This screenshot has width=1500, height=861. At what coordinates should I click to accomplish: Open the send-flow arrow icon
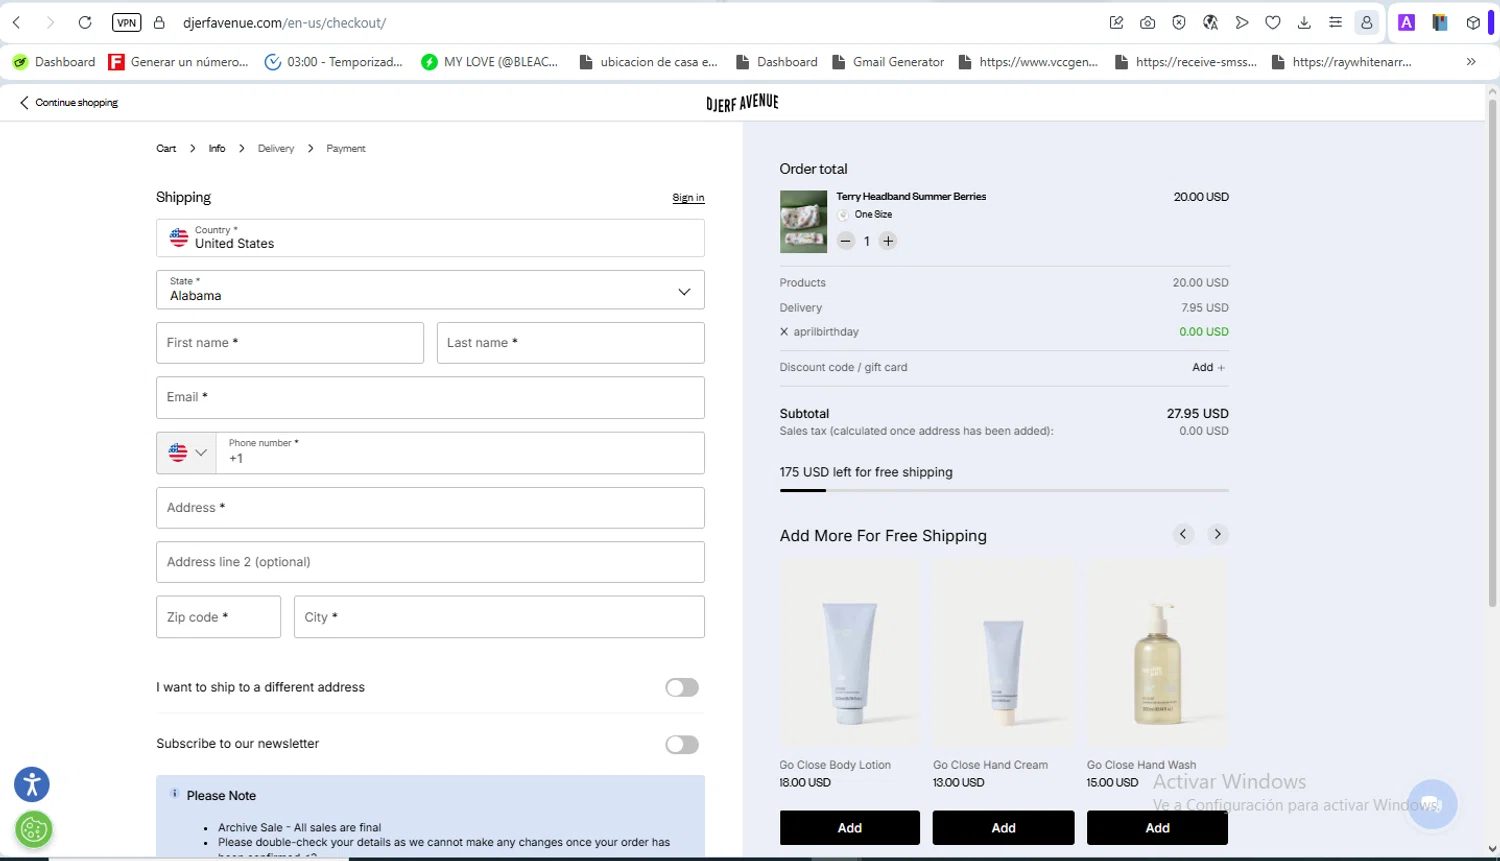(1242, 22)
